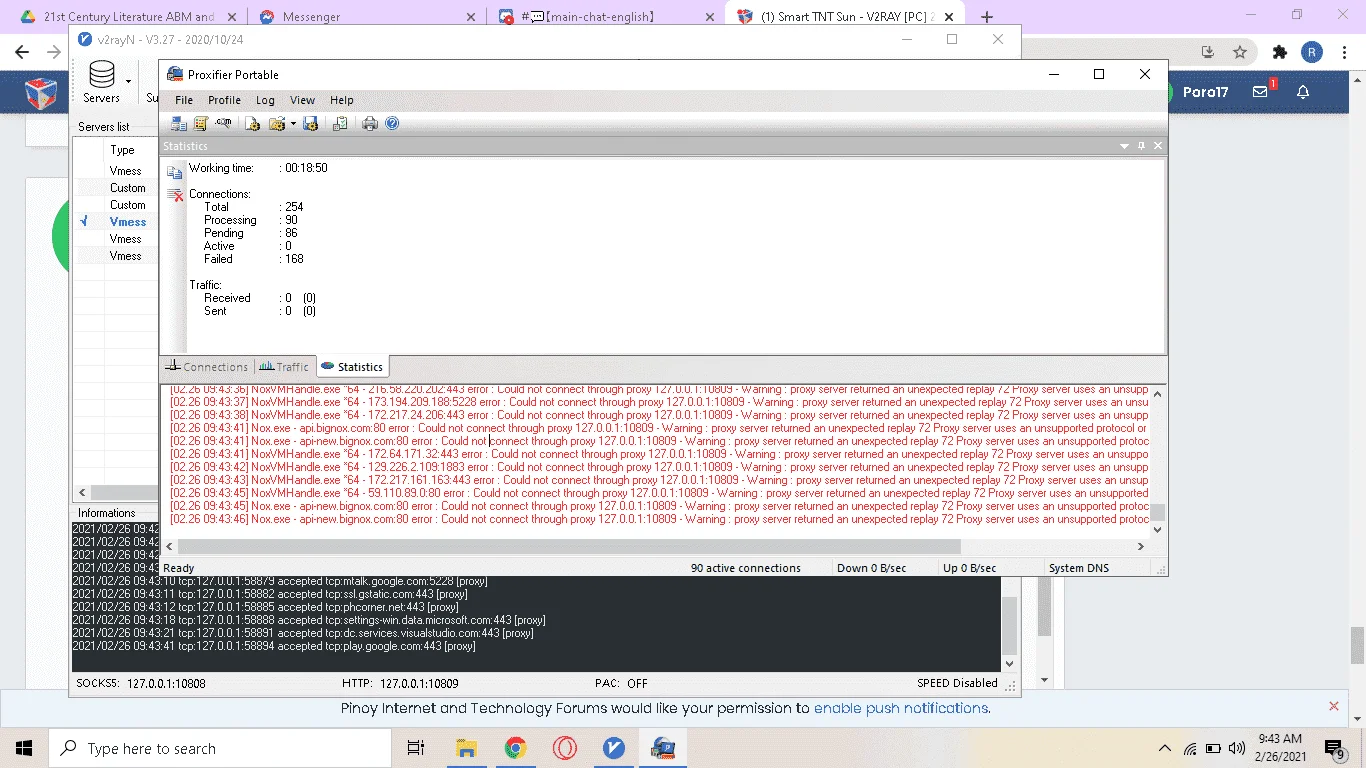Click the new profile toolbar icon

coord(253,124)
